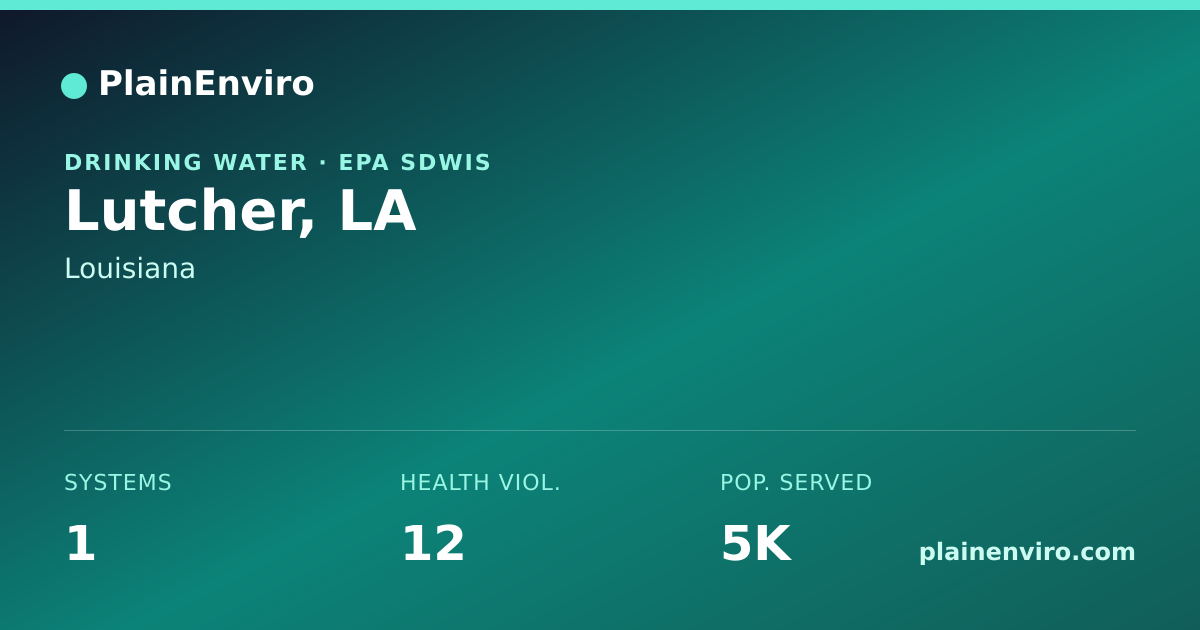Click the horizontal divider line
Screen dimensions: 1200x630
click(600, 431)
